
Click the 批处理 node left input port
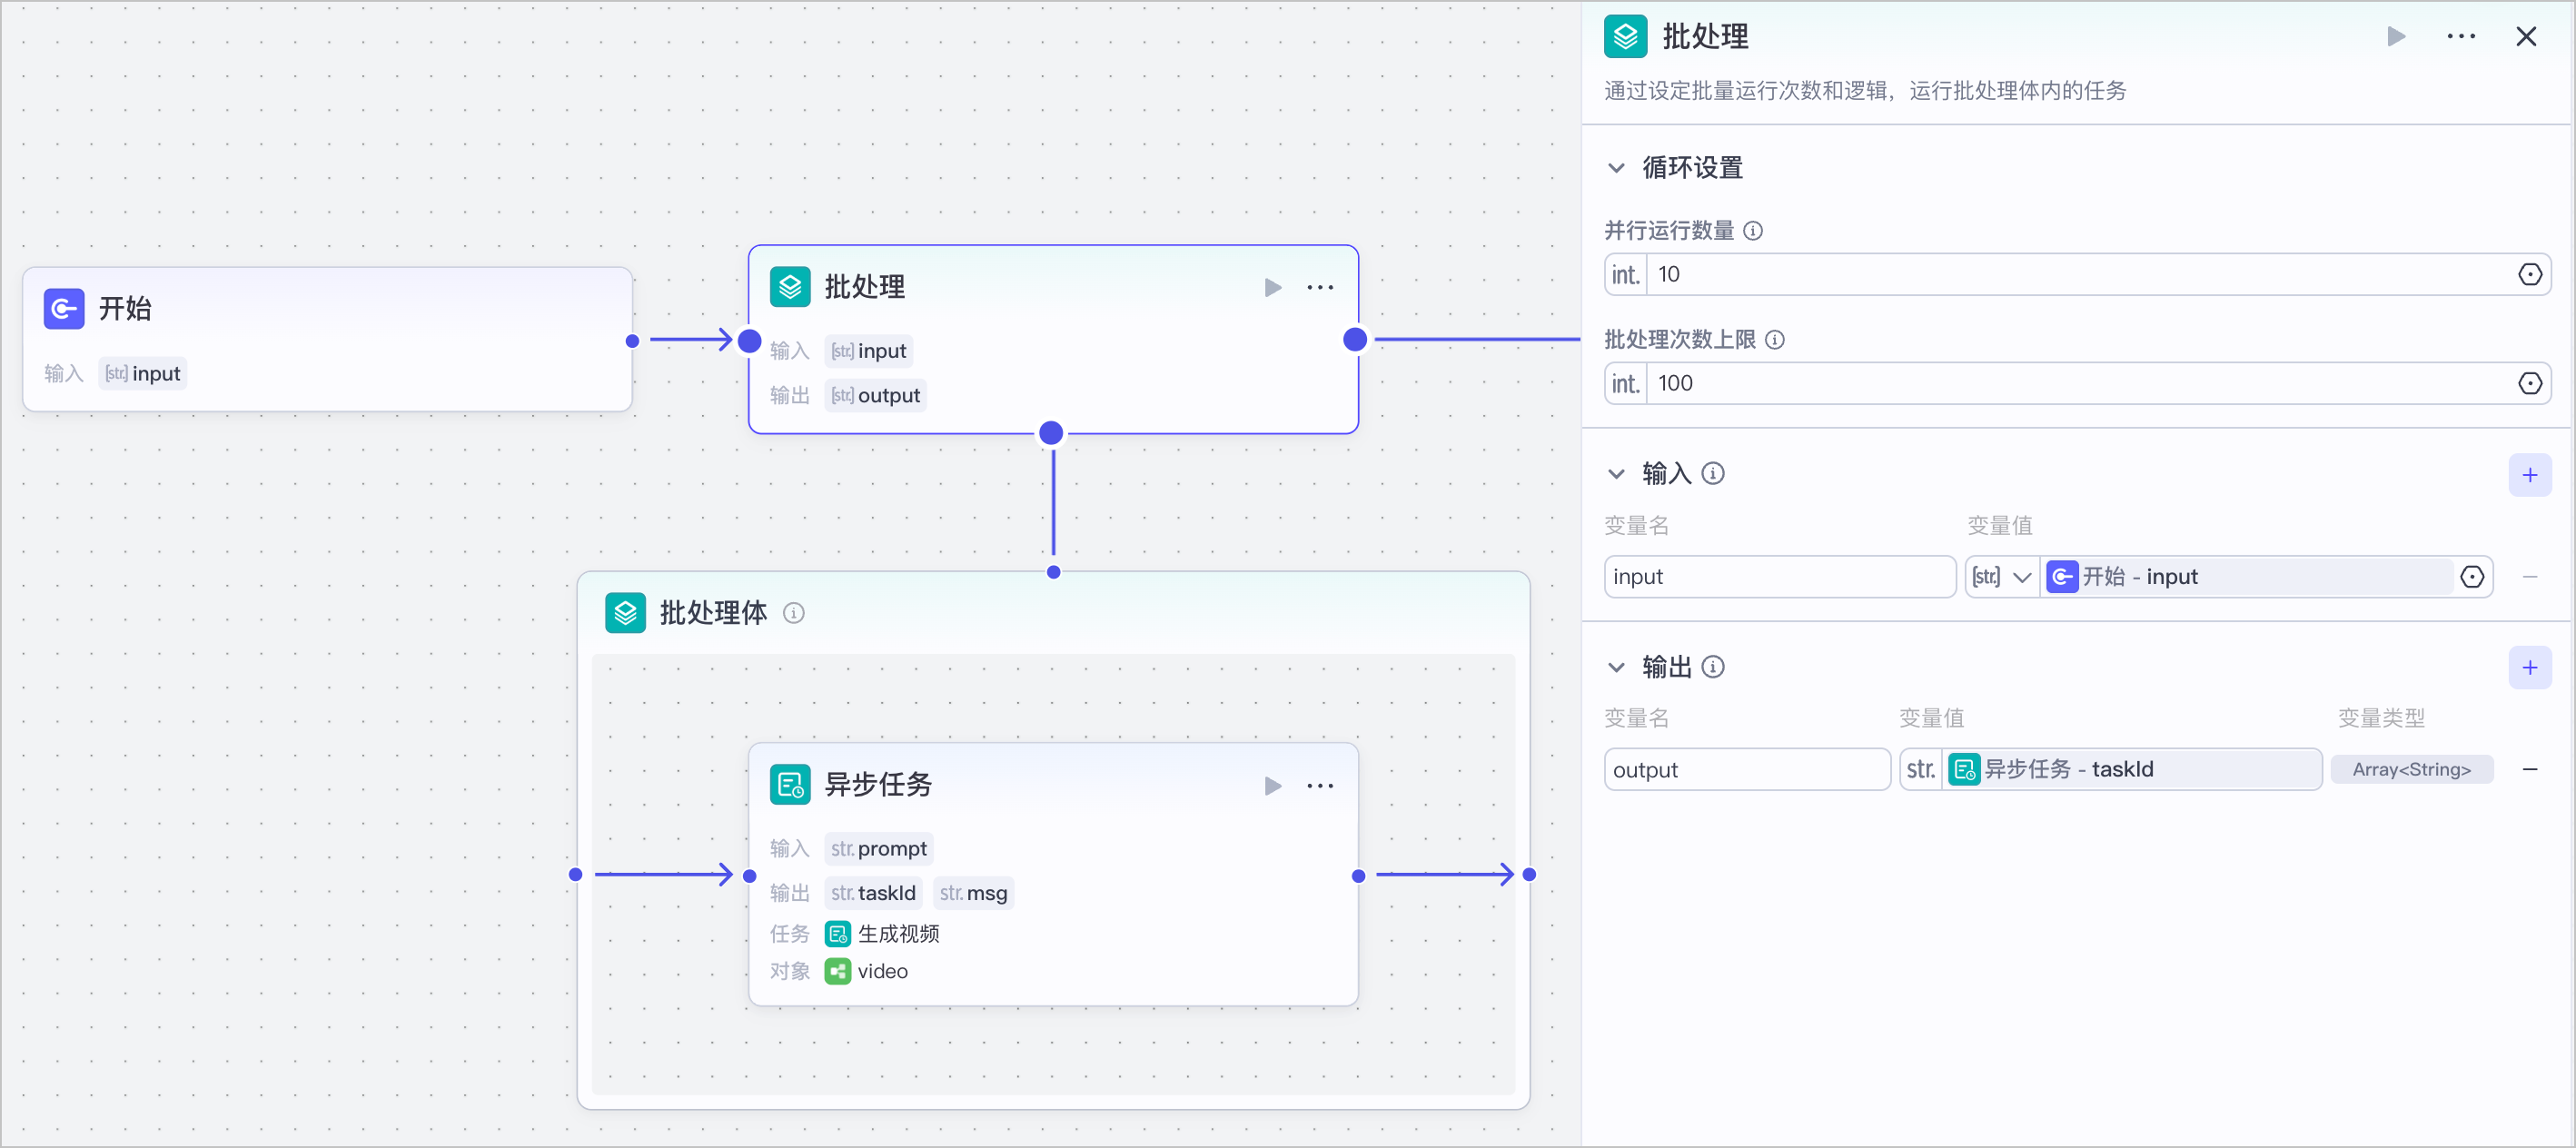[749, 341]
